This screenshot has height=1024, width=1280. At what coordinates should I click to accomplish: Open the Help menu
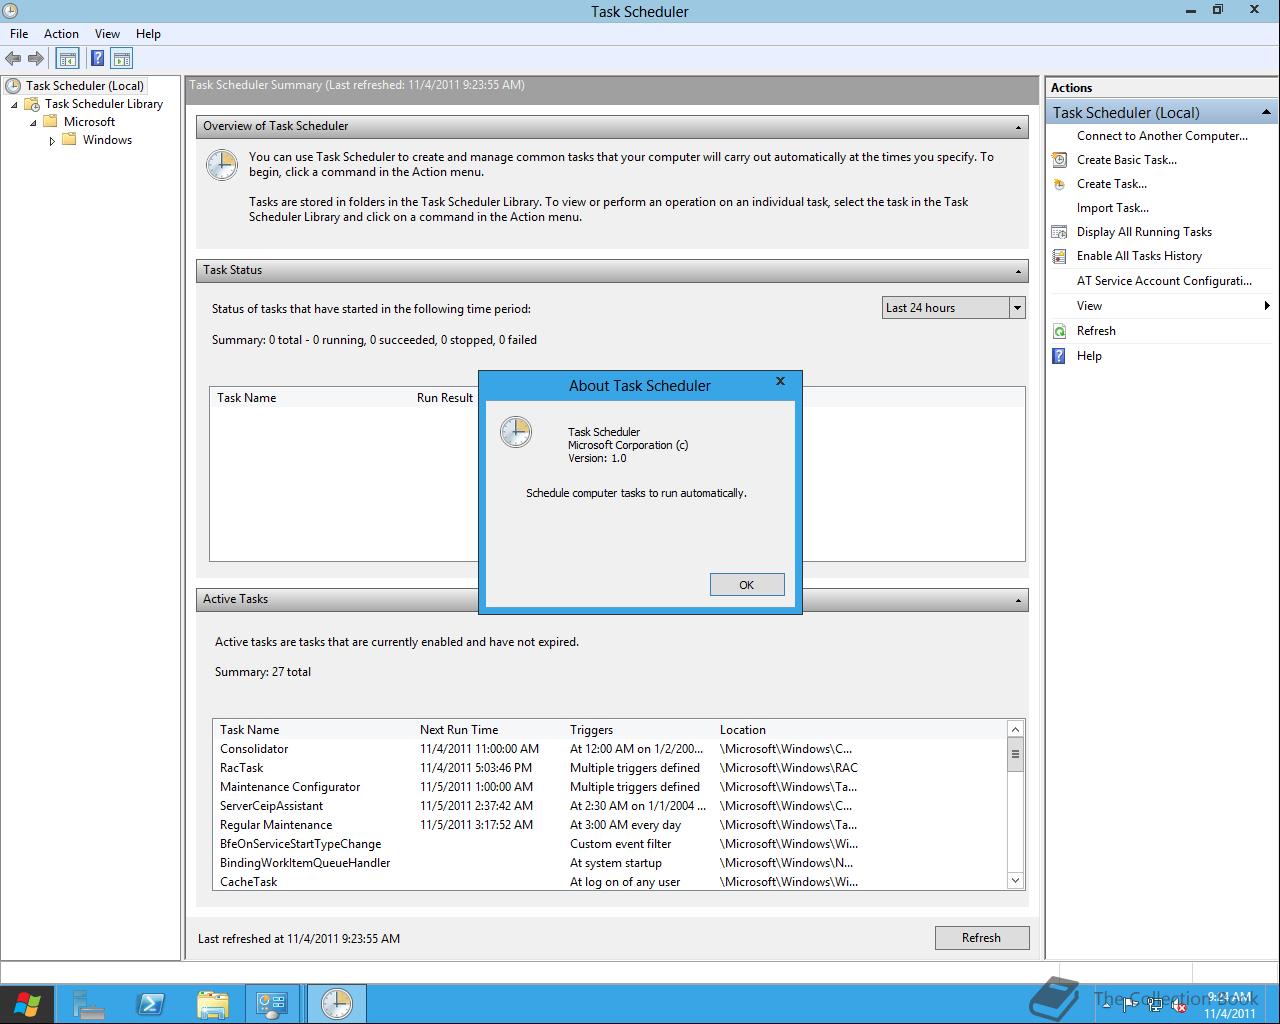148,34
